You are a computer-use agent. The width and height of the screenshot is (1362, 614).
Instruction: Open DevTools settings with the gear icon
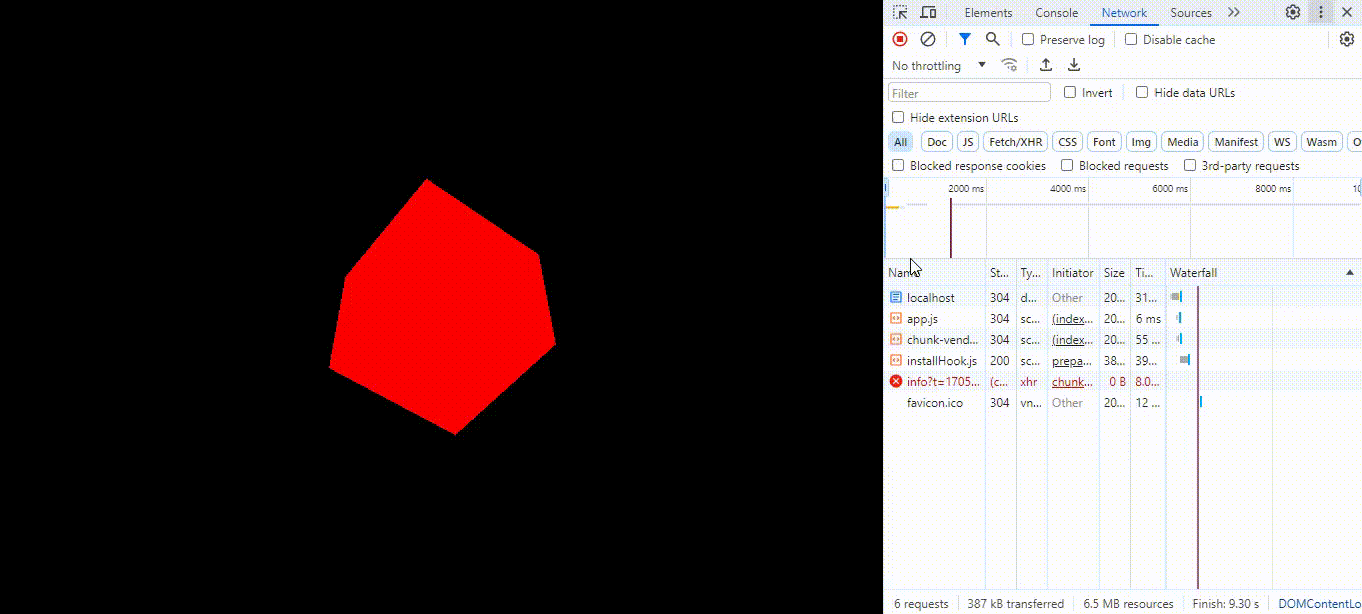click(x=1292, y=12)
